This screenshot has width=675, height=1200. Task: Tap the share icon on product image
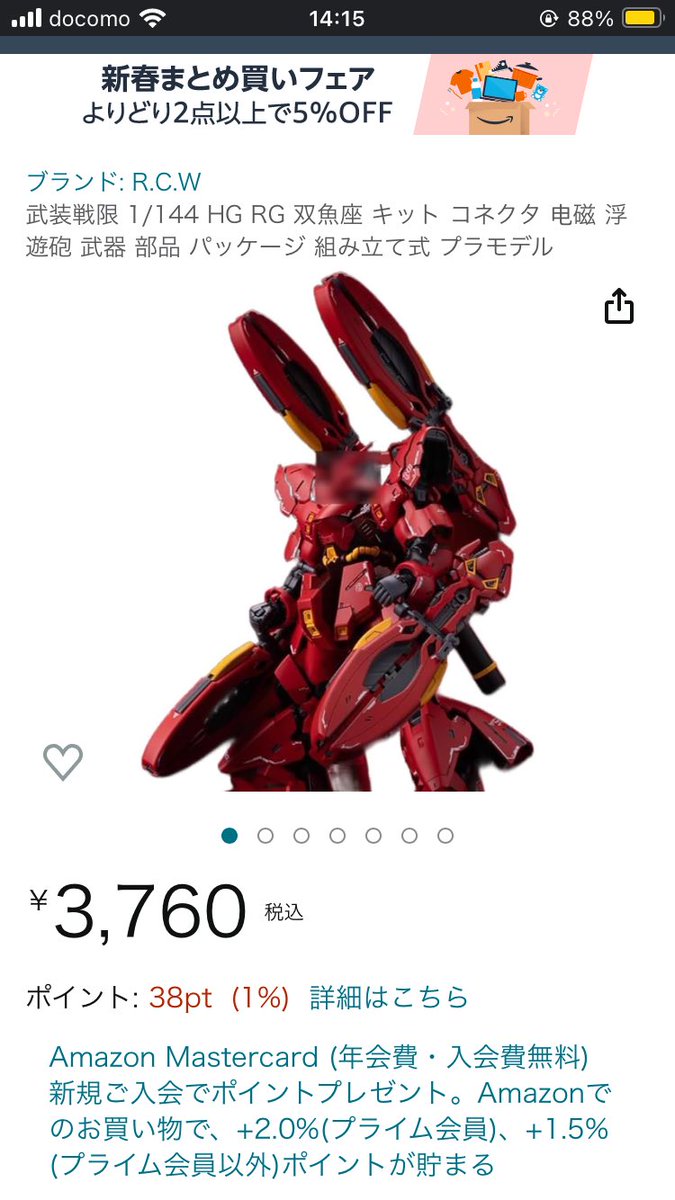coord(619,306)
